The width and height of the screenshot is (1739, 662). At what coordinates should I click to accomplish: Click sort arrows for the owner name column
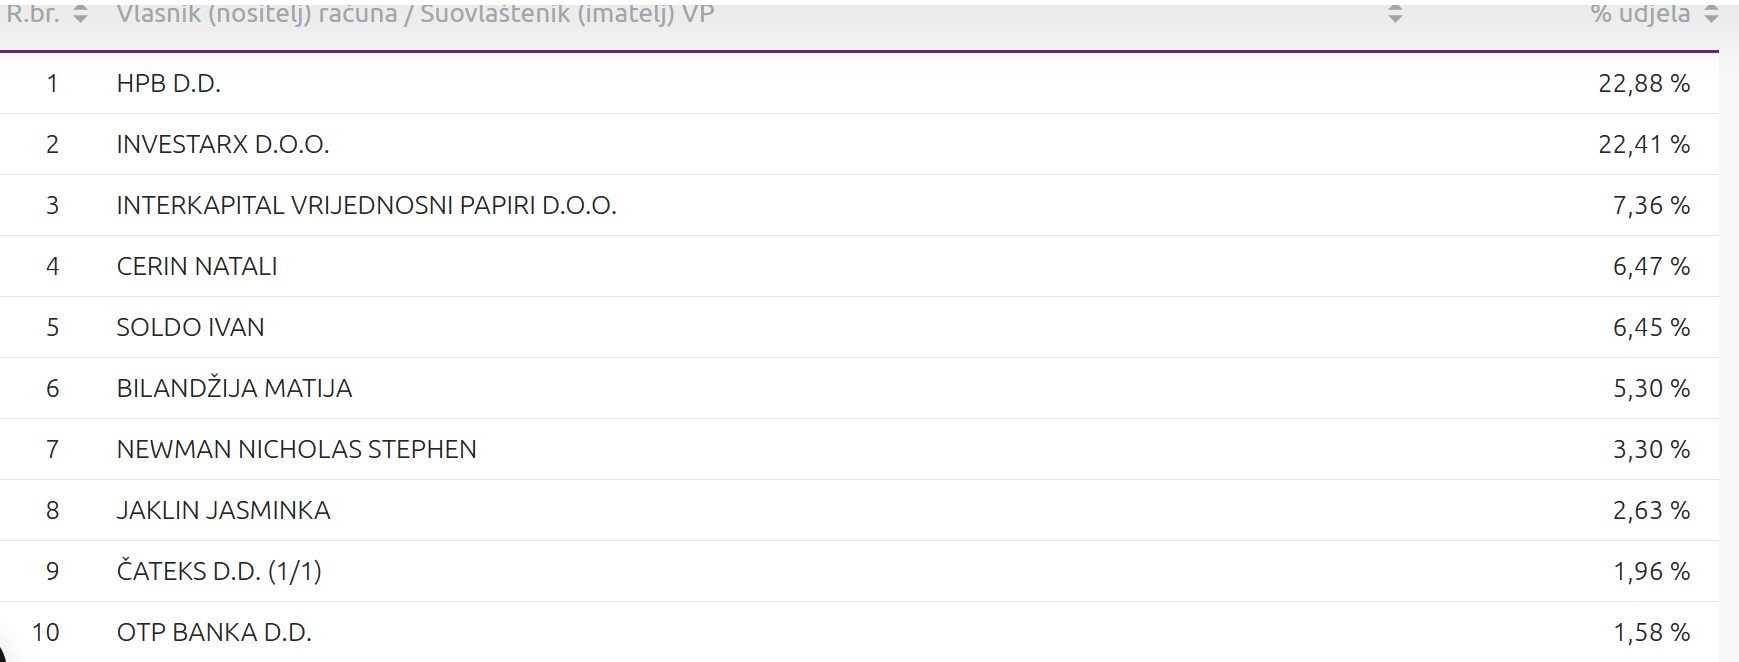[x=1396, y=15]
